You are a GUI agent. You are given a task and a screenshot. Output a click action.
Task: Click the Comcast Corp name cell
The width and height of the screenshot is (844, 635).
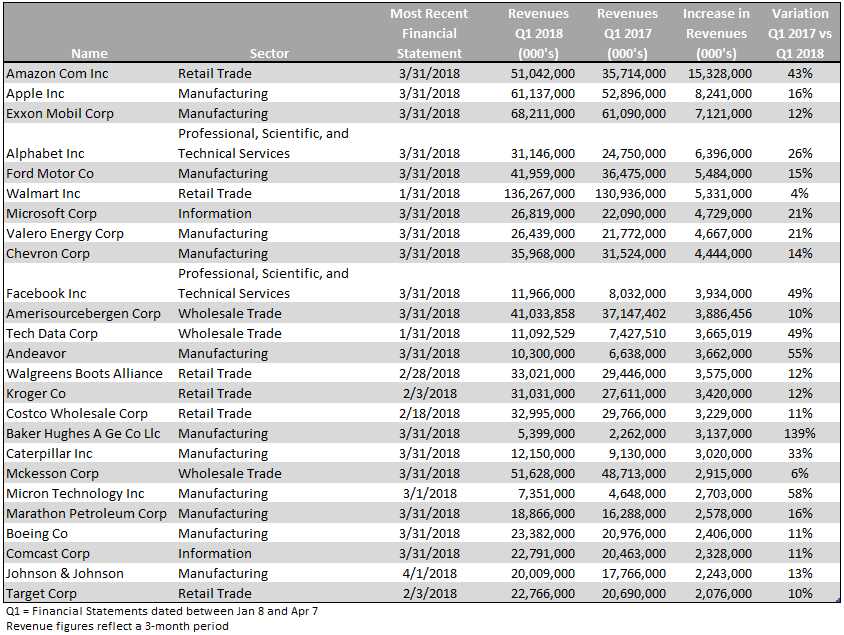pyautogui.click(x=47, y=554)
